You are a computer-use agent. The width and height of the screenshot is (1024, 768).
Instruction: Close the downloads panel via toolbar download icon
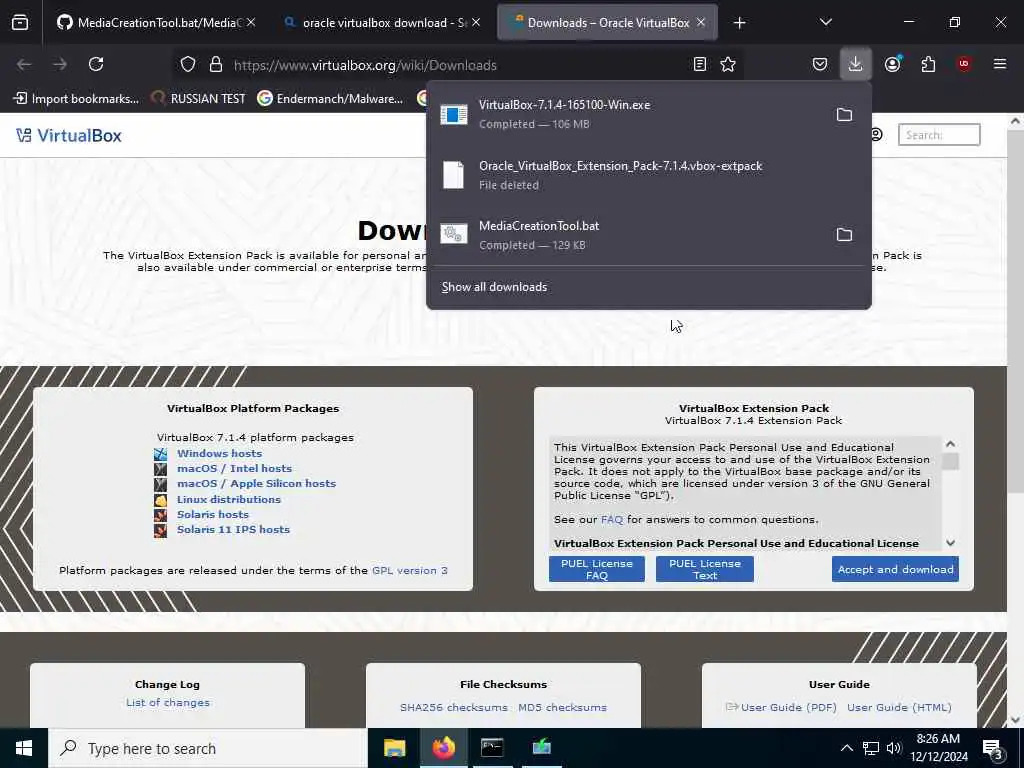(855, 64)
